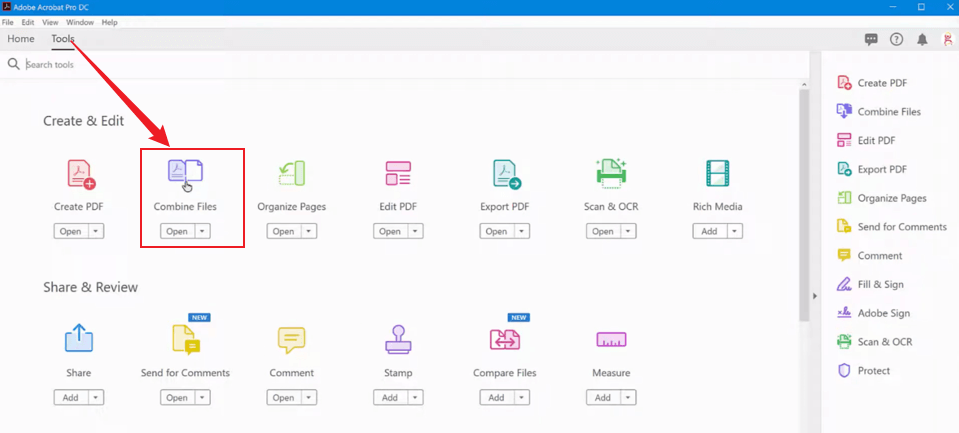Viewport: 959px width, 433px height.
Task: Click Open button under Comment
Action: (284, 398)
